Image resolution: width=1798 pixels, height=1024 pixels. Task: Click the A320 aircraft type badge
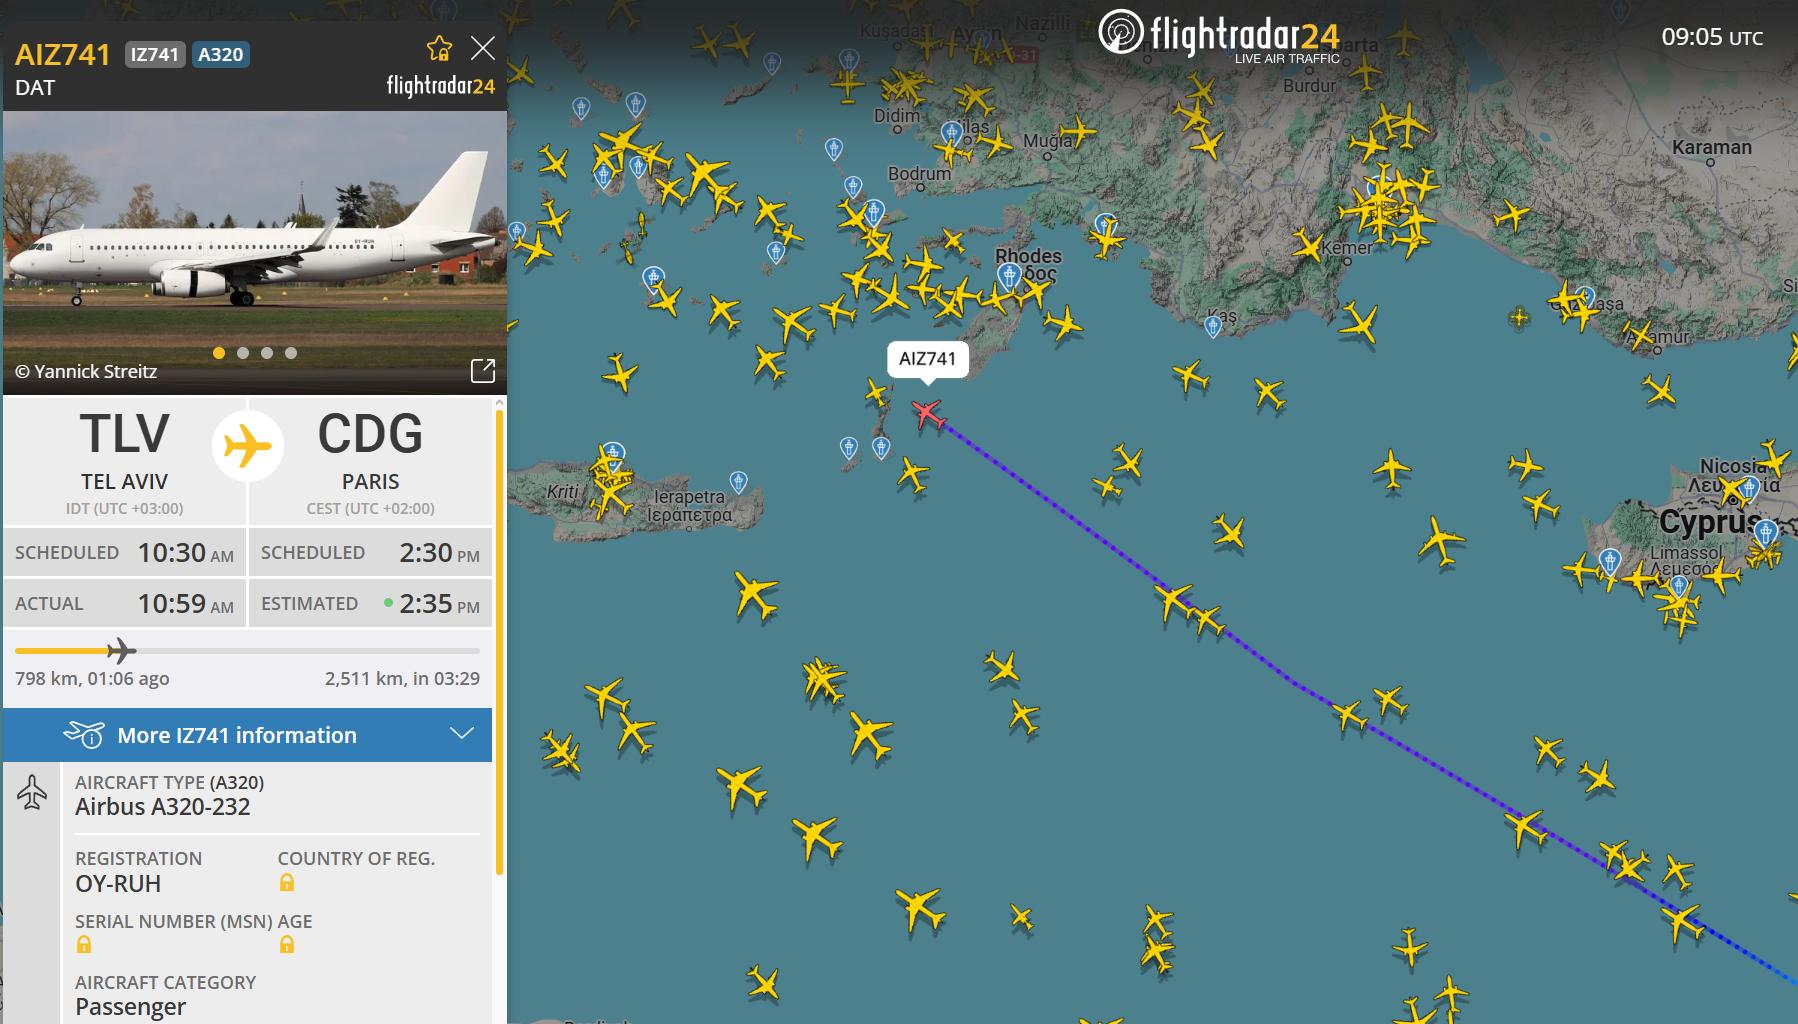(220, 54)
